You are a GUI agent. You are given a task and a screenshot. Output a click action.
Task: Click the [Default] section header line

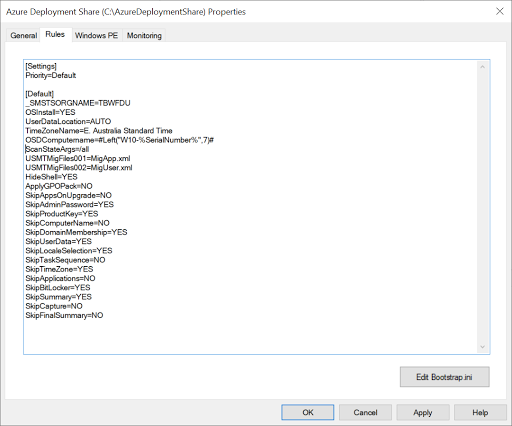40,94
